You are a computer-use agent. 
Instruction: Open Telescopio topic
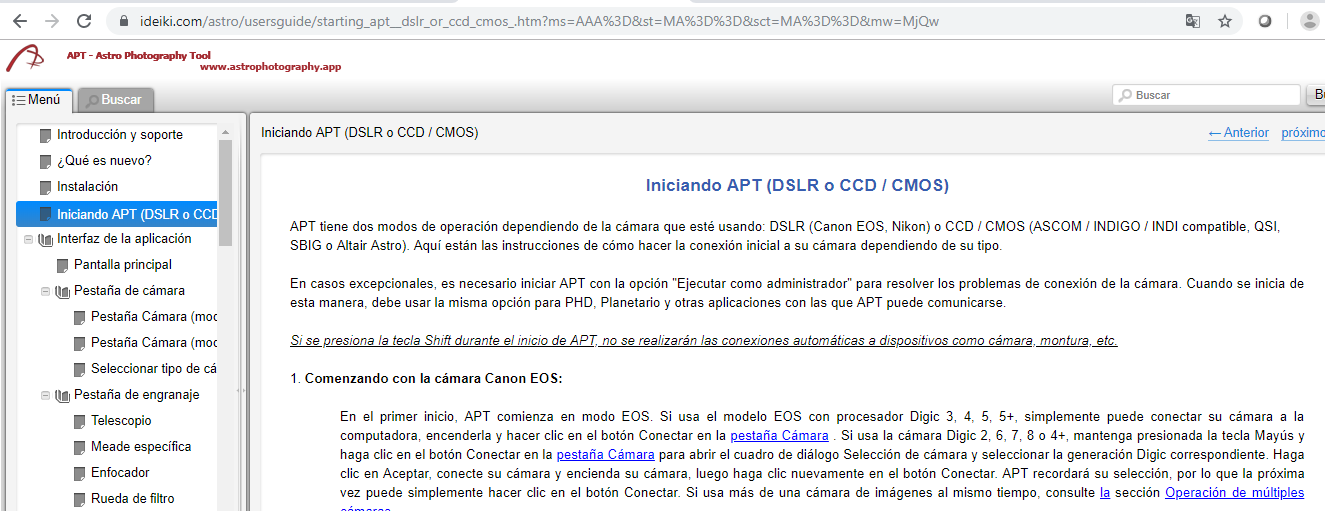[121, 421]
